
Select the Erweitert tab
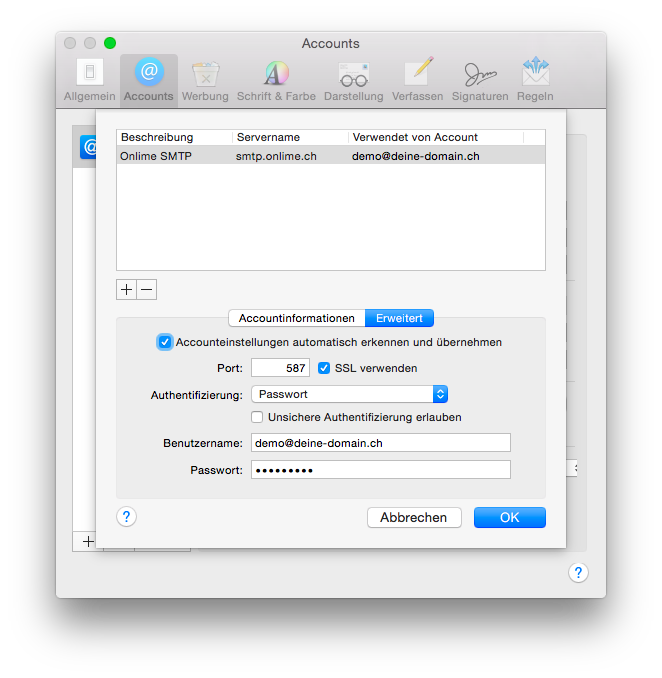[x=399, y=318]
